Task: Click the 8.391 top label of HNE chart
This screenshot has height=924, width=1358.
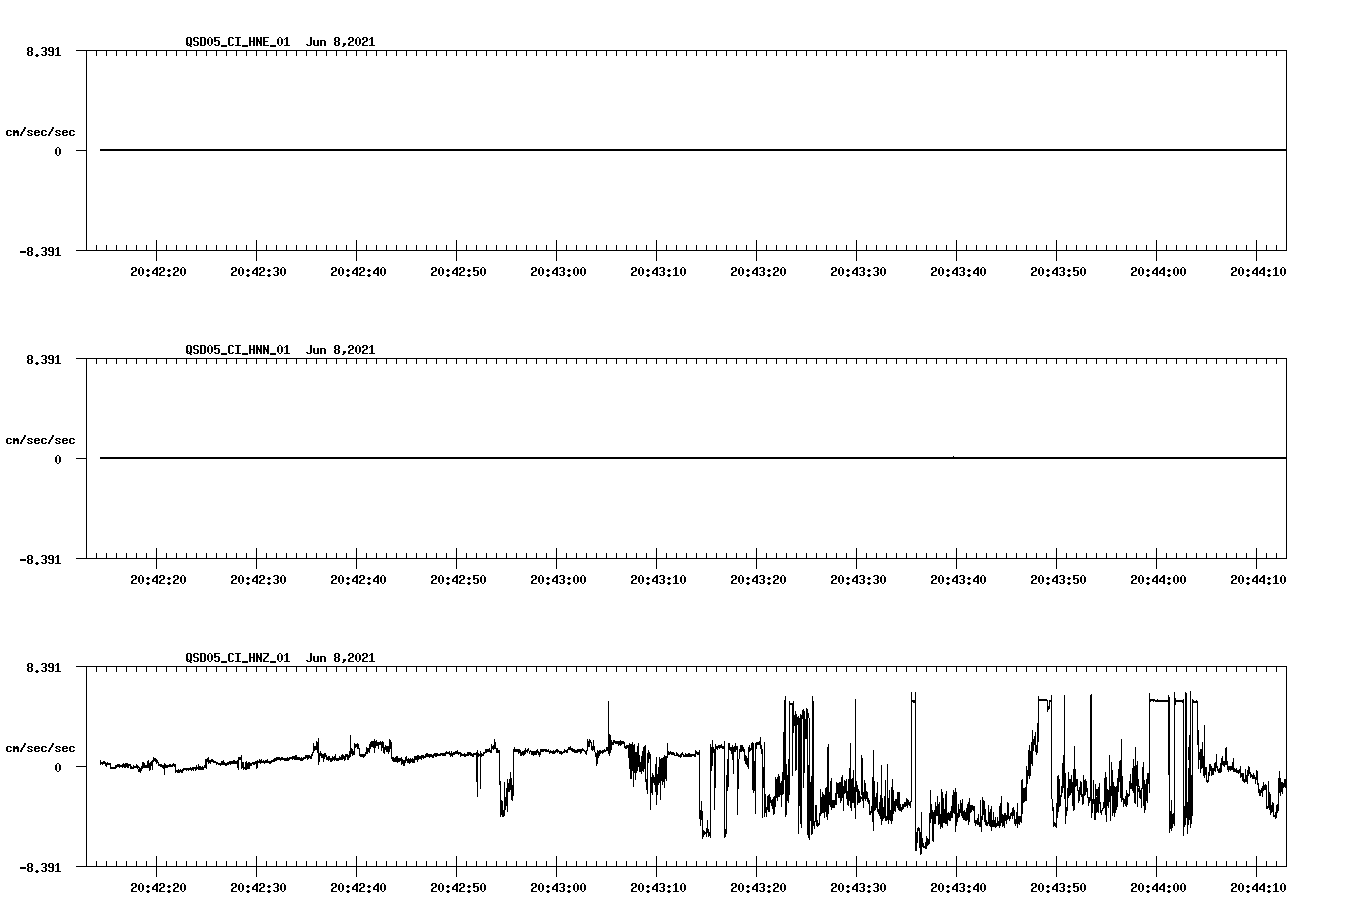Action: tap(43, 51)
